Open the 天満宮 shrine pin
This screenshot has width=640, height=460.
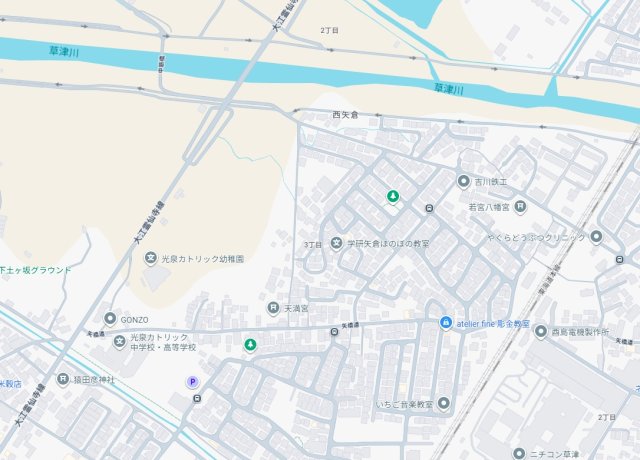273,308
